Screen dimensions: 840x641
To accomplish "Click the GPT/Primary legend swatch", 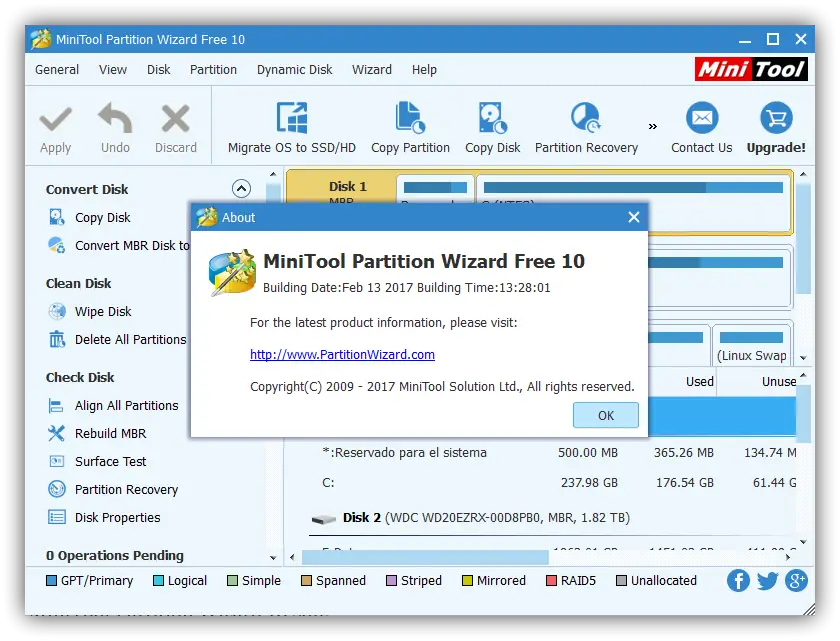I will [51, 580].
